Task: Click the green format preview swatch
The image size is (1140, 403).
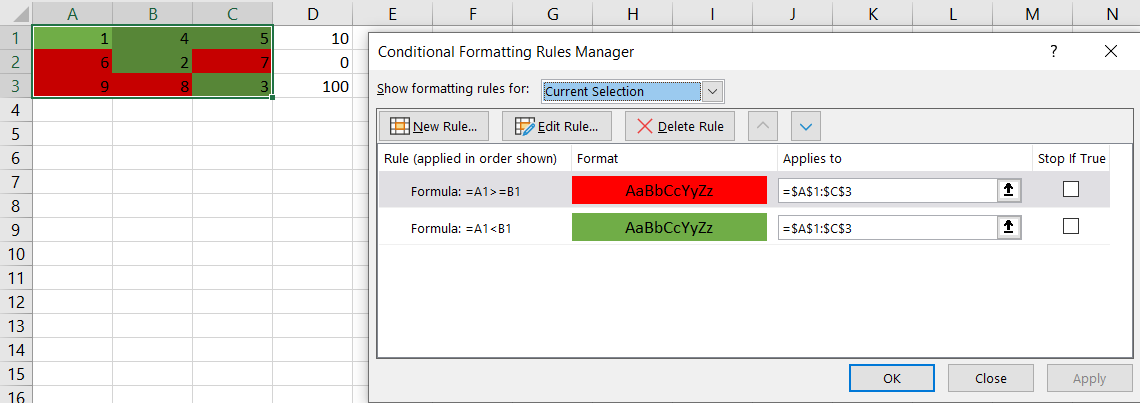Action: point(668,227)
